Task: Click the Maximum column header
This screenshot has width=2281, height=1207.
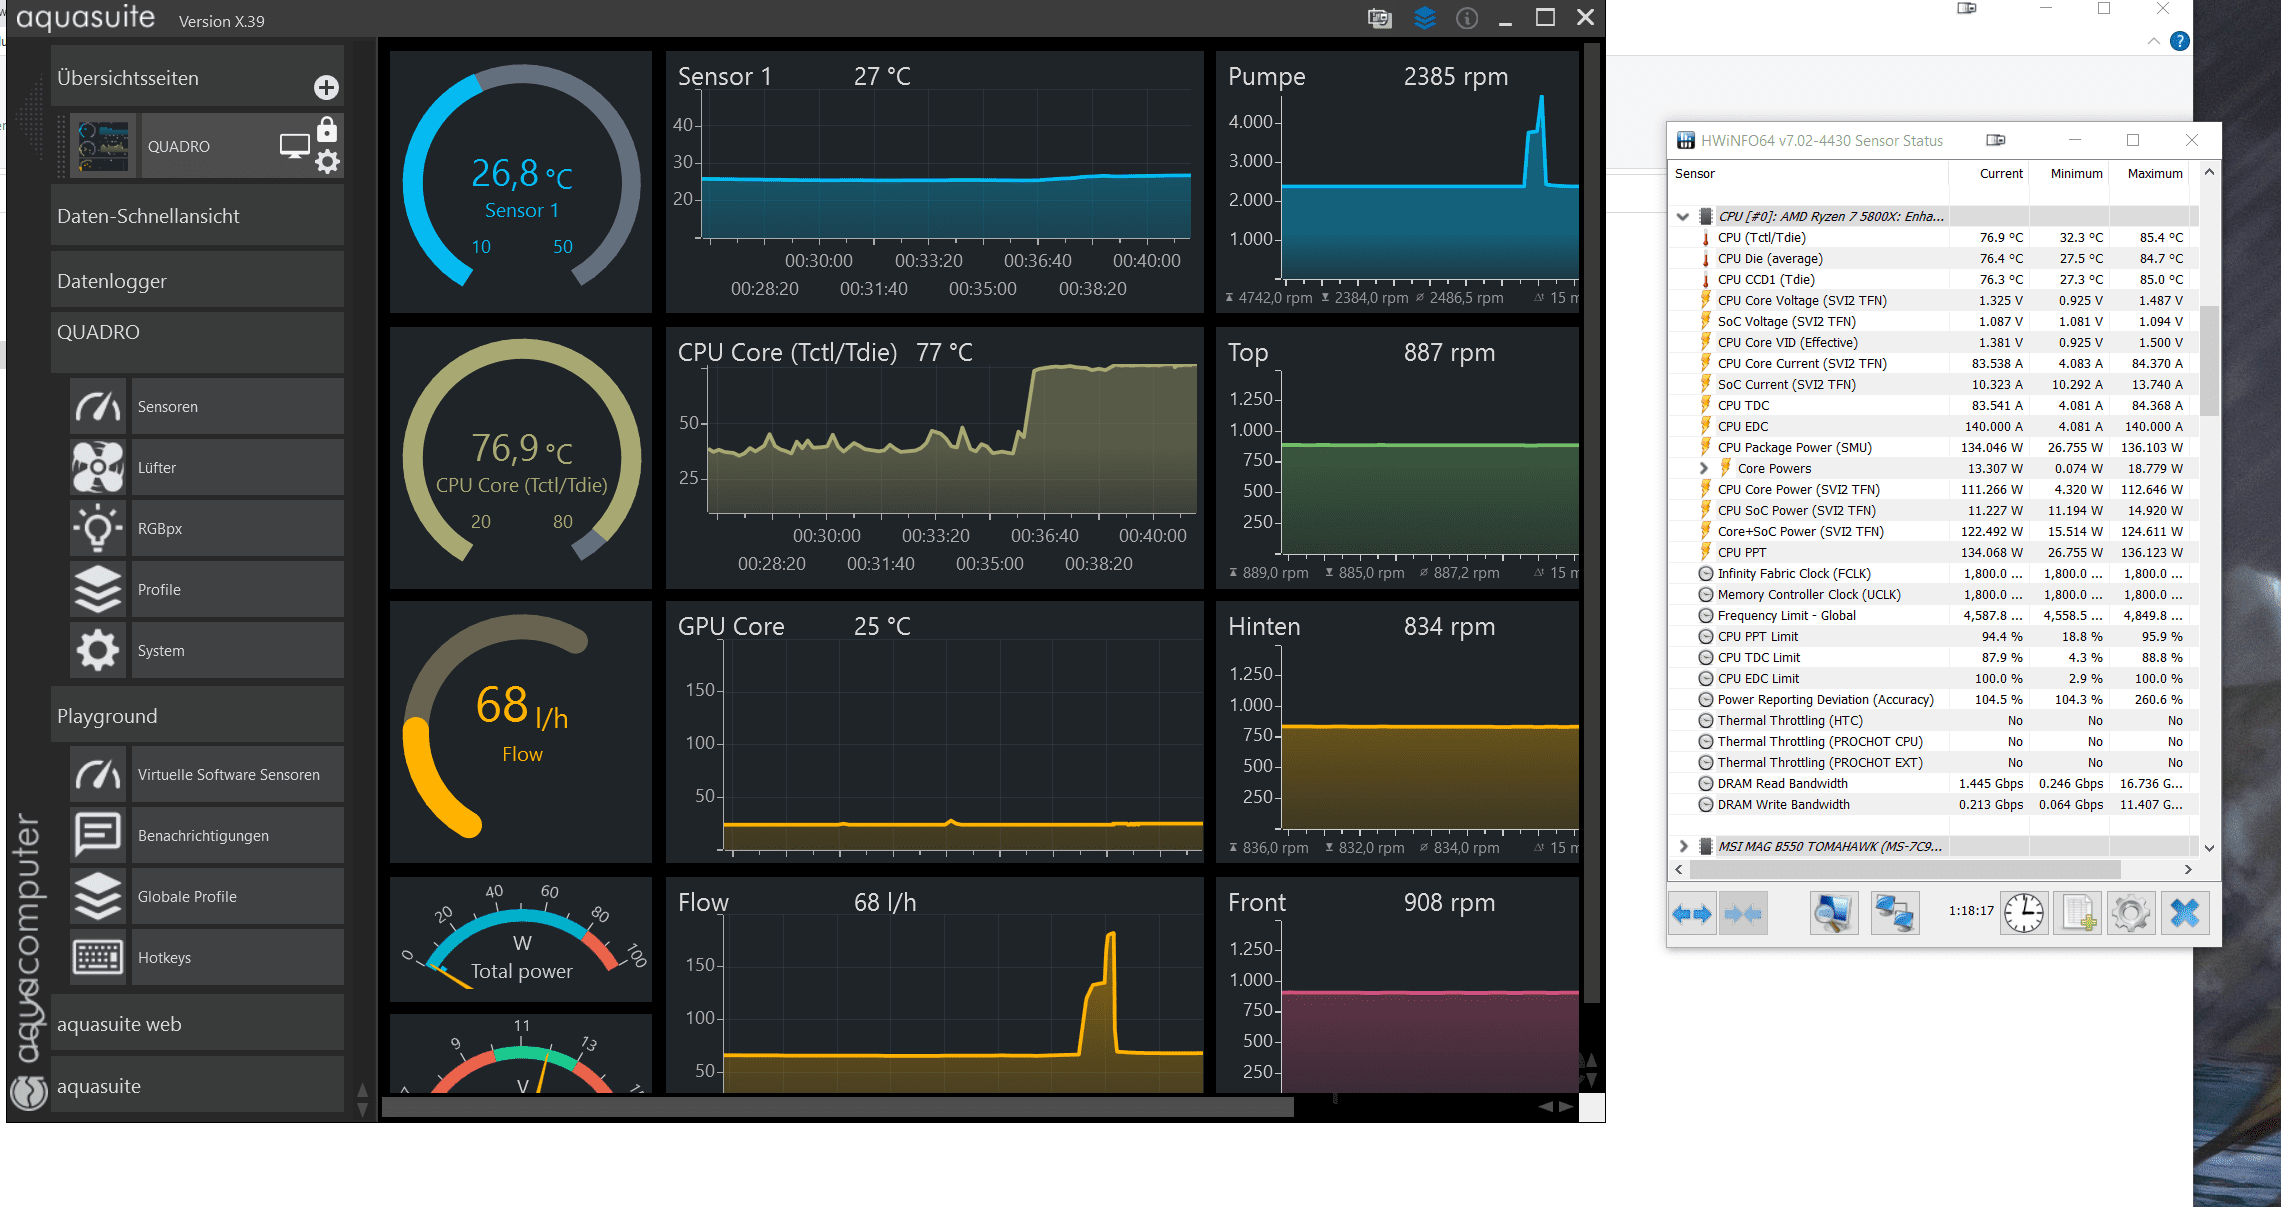Action: 2149,174
